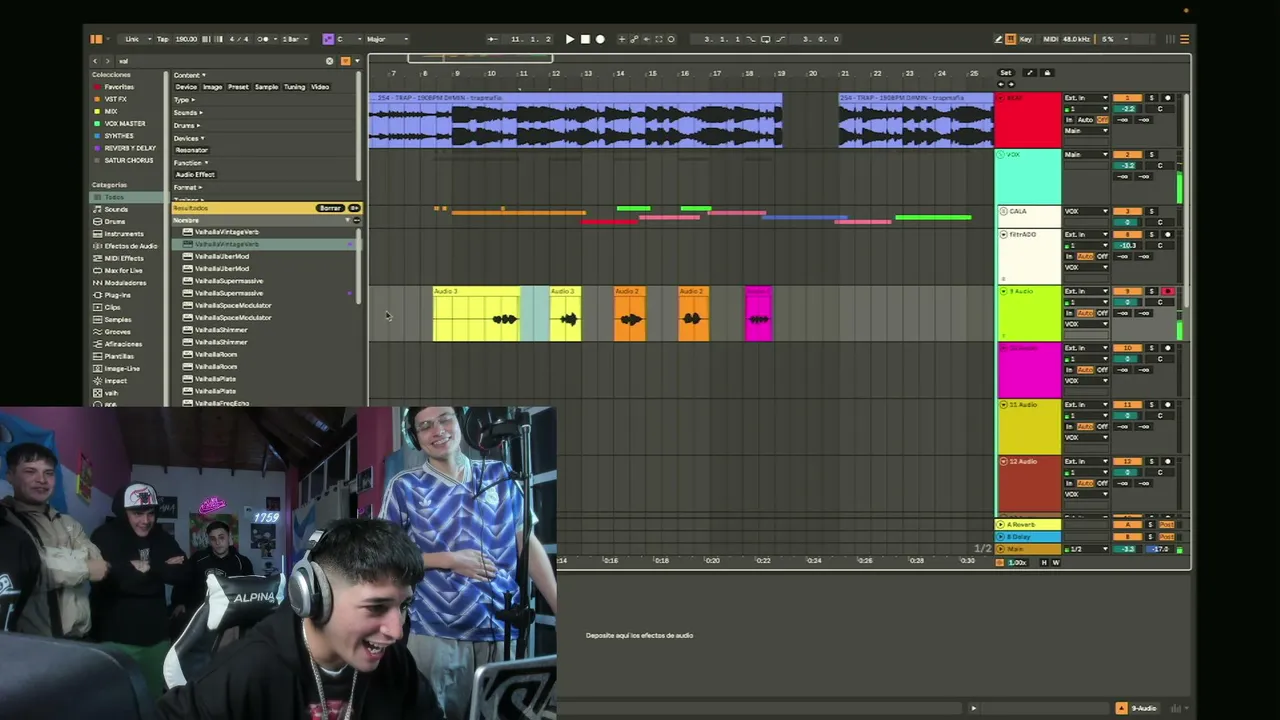Go forward in browser history
The image size is (1280, 720).
click(x=109, y=61)
